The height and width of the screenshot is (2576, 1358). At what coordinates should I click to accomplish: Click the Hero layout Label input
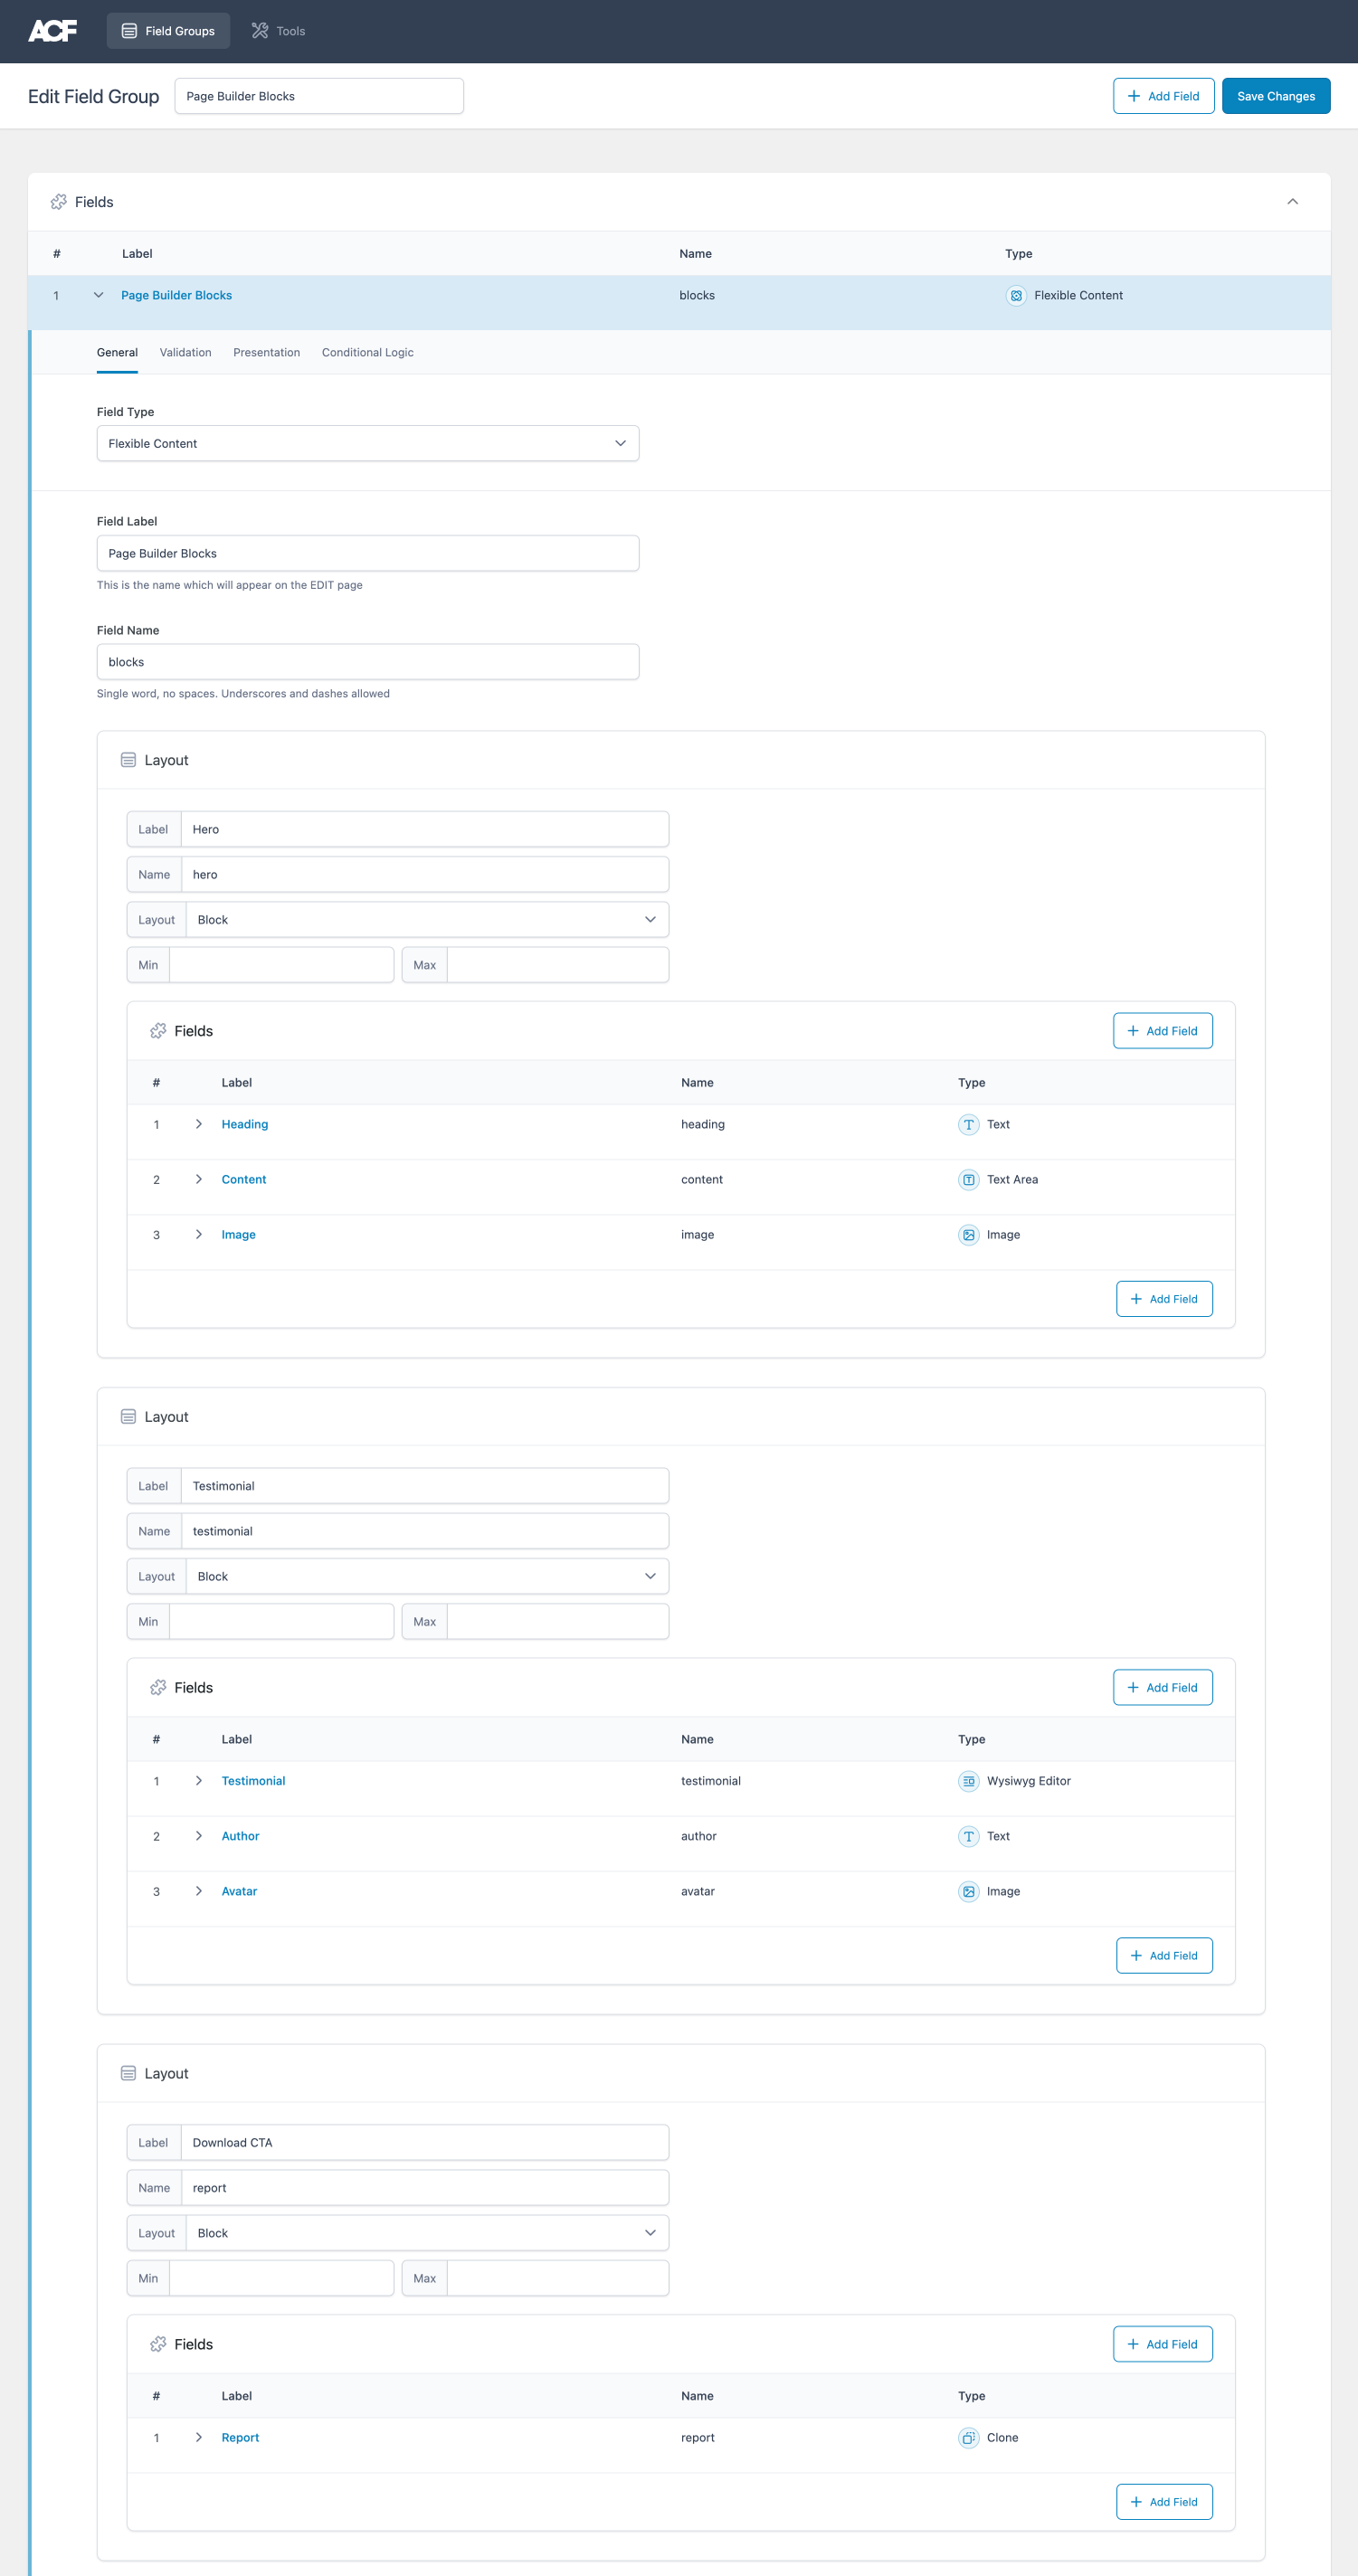pos(424,829)
